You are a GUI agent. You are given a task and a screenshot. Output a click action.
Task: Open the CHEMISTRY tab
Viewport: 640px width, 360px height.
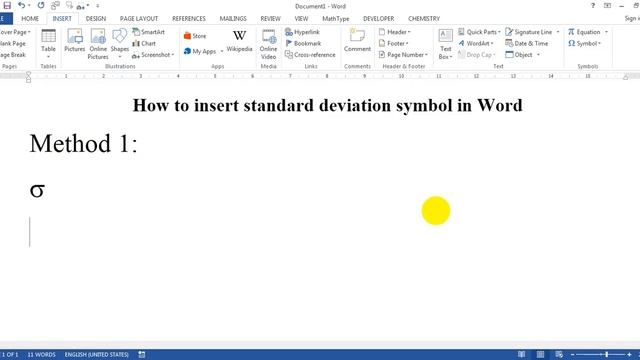pos(424,19)
